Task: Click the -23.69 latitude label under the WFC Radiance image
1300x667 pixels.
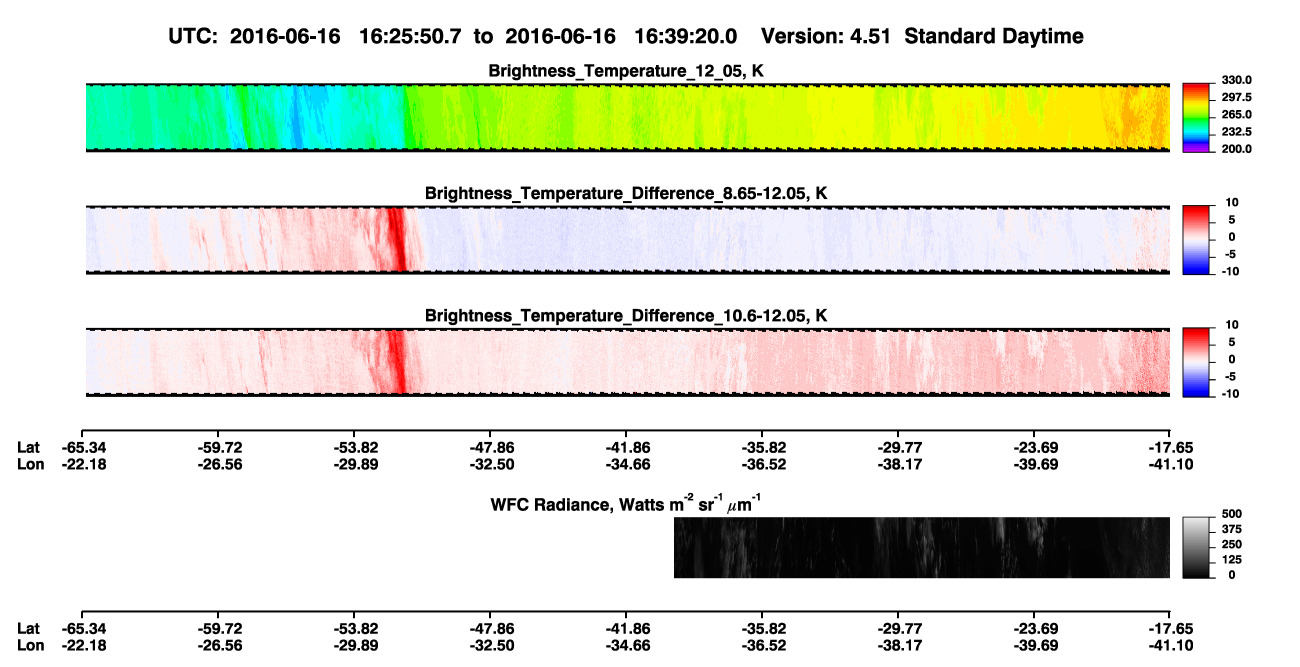Action: (1034, 628)
